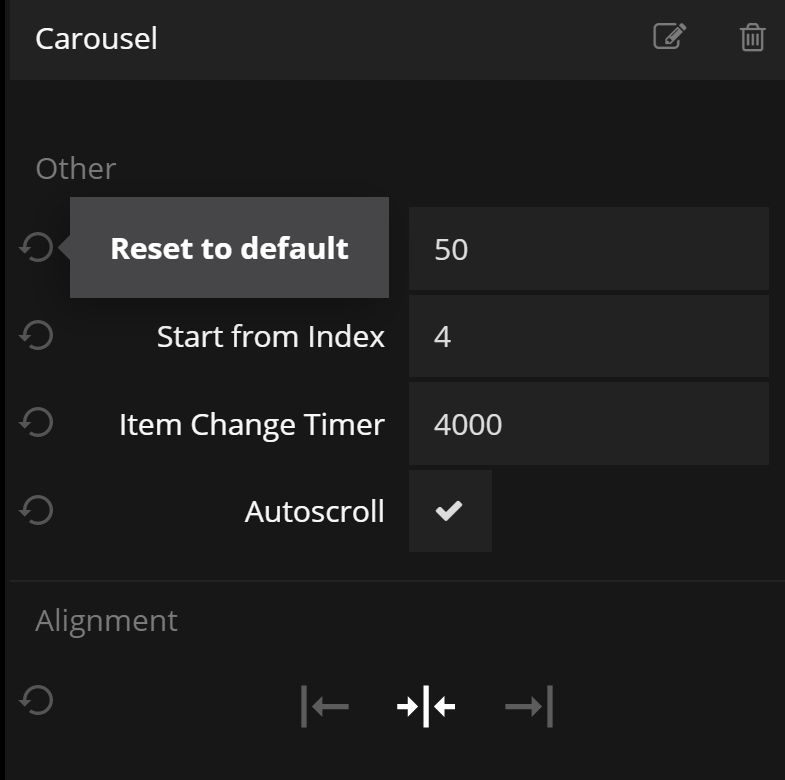
Task: Reset the Start from Index value
Action: [37, 335]
